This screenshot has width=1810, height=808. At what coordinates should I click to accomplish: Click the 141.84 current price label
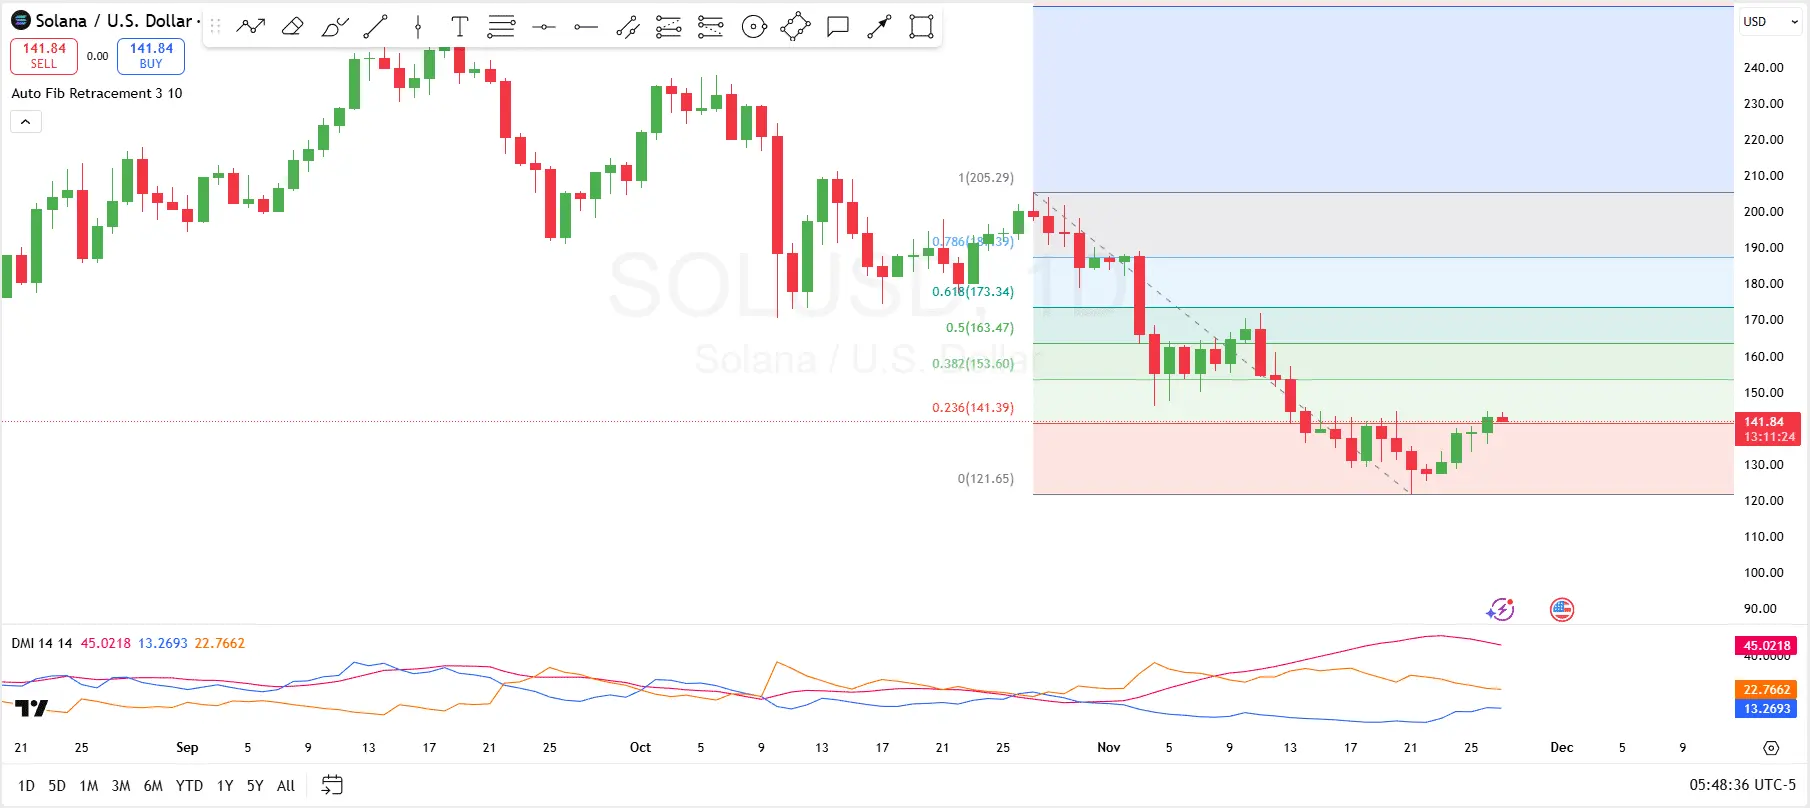(1768, 429)
